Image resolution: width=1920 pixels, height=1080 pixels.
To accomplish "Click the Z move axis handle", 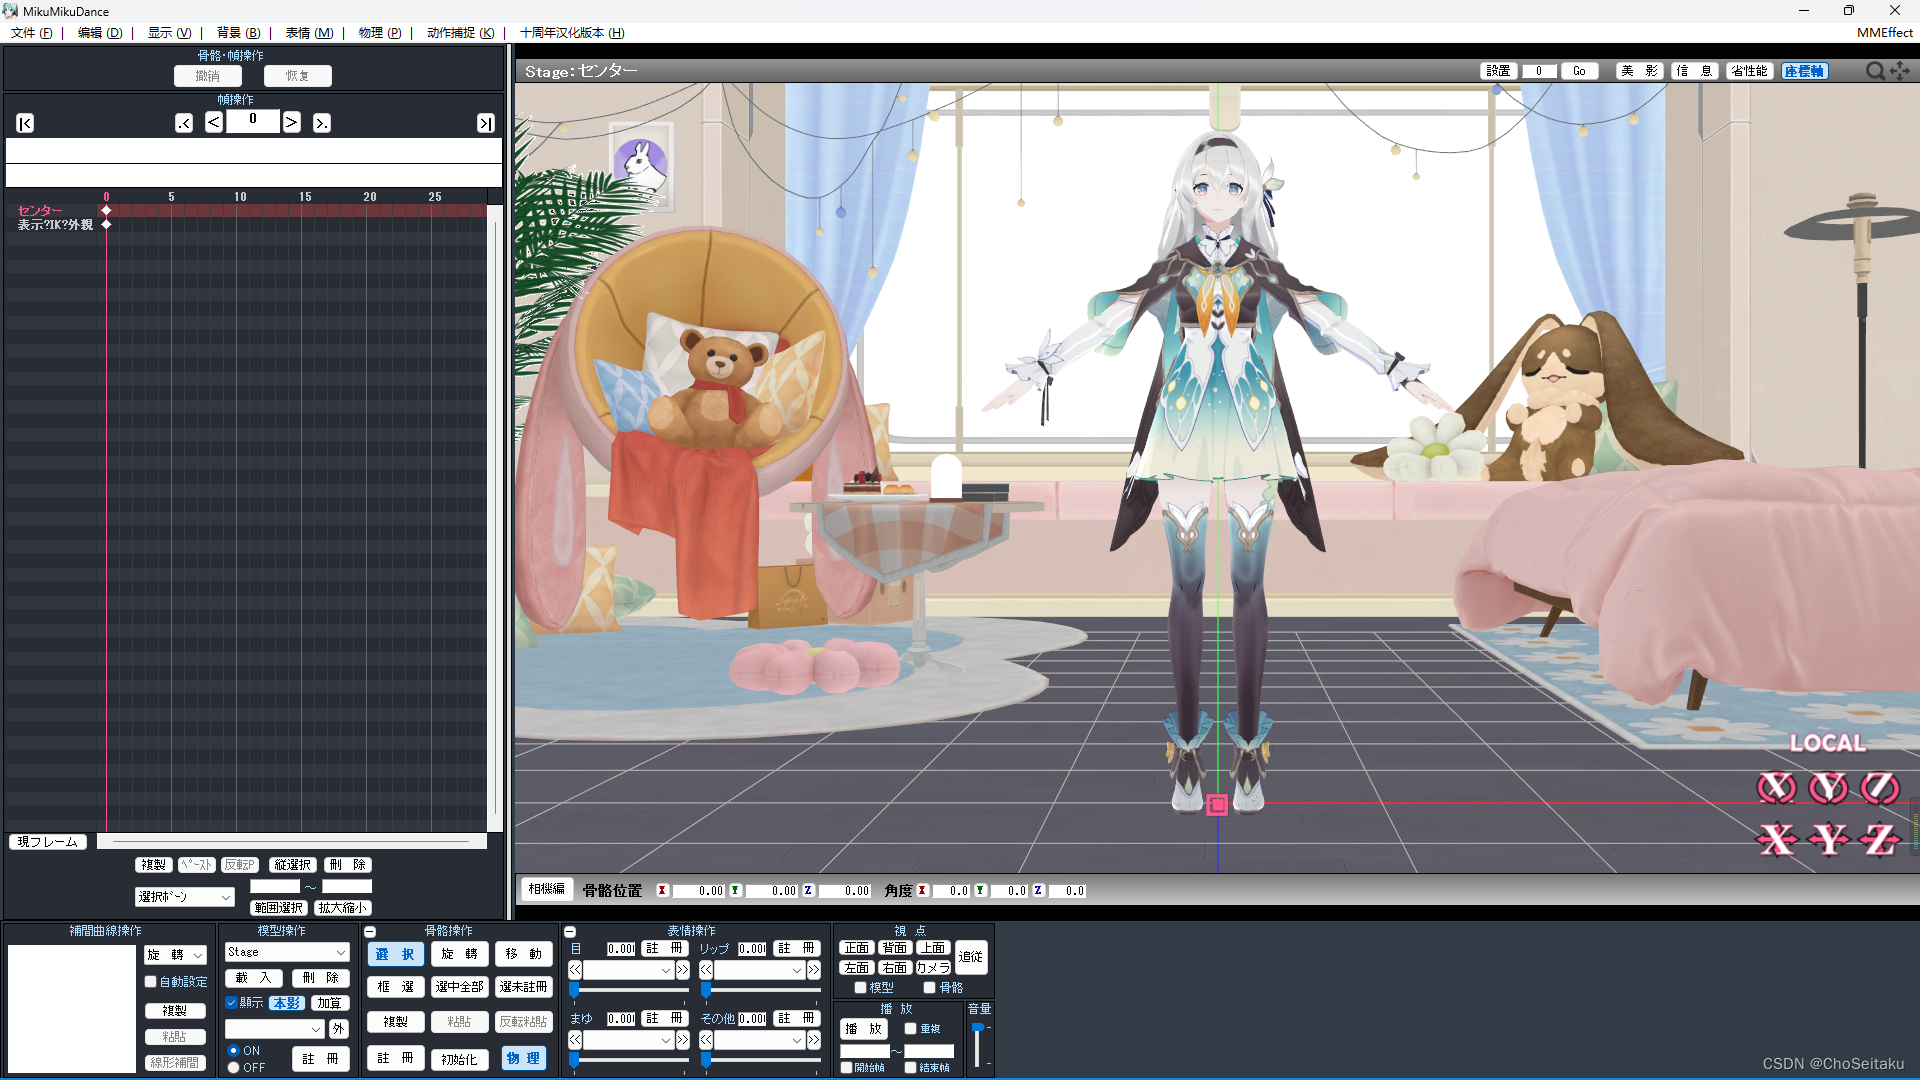I will (x=1879, y=840).
